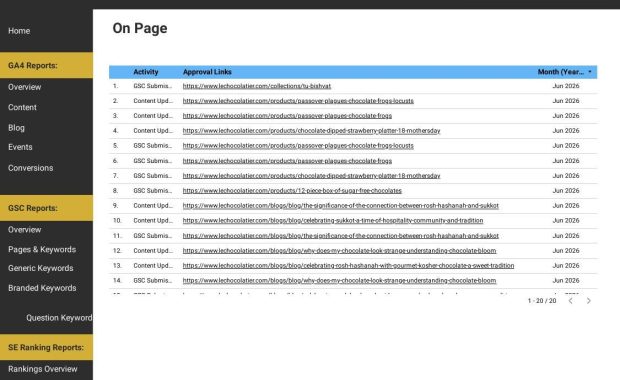This screenshot has height=380, width=620.
Task: Select the GSC Reports section header
Action: coord(46,208)
